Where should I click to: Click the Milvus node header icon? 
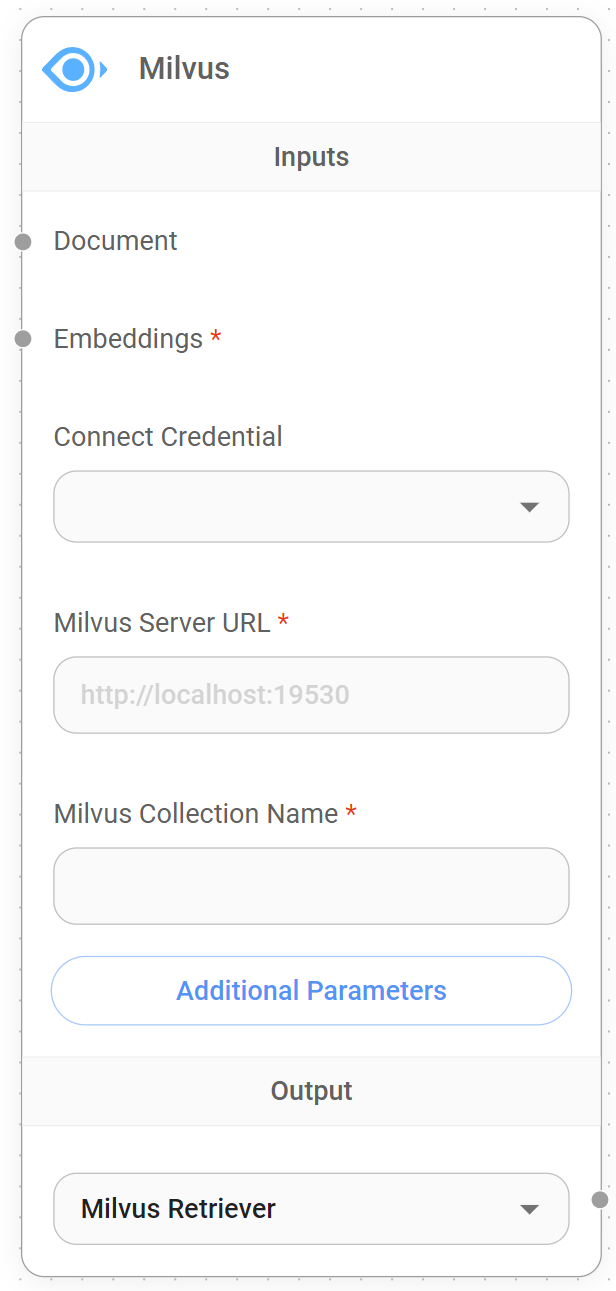pos(70,68)
